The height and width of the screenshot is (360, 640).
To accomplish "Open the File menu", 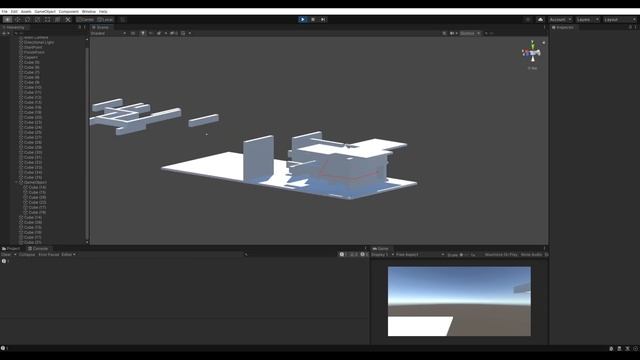I will pyautogui.click(x=4, y=11).
